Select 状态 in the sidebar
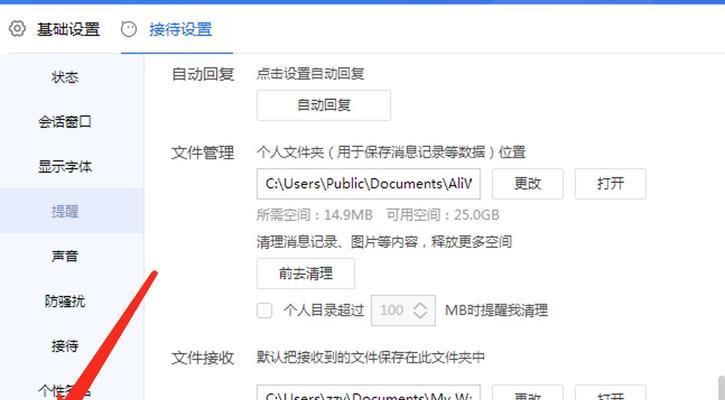This screenshot has width=725, height=400. [65, 77]
